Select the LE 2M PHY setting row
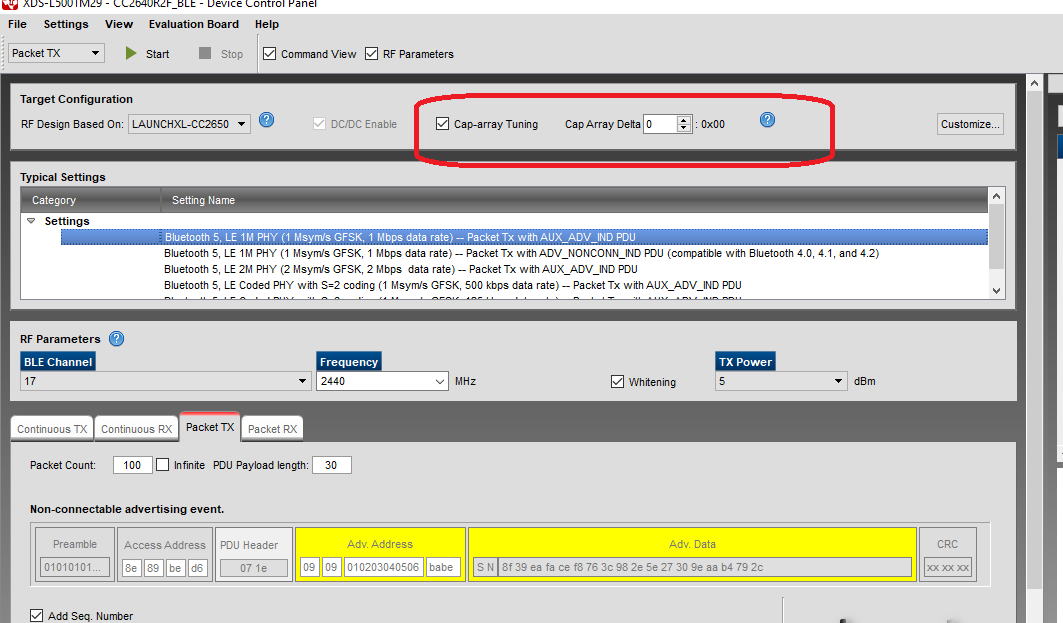The height and width of the screenshot is (623, 1063). click(401, 269)
